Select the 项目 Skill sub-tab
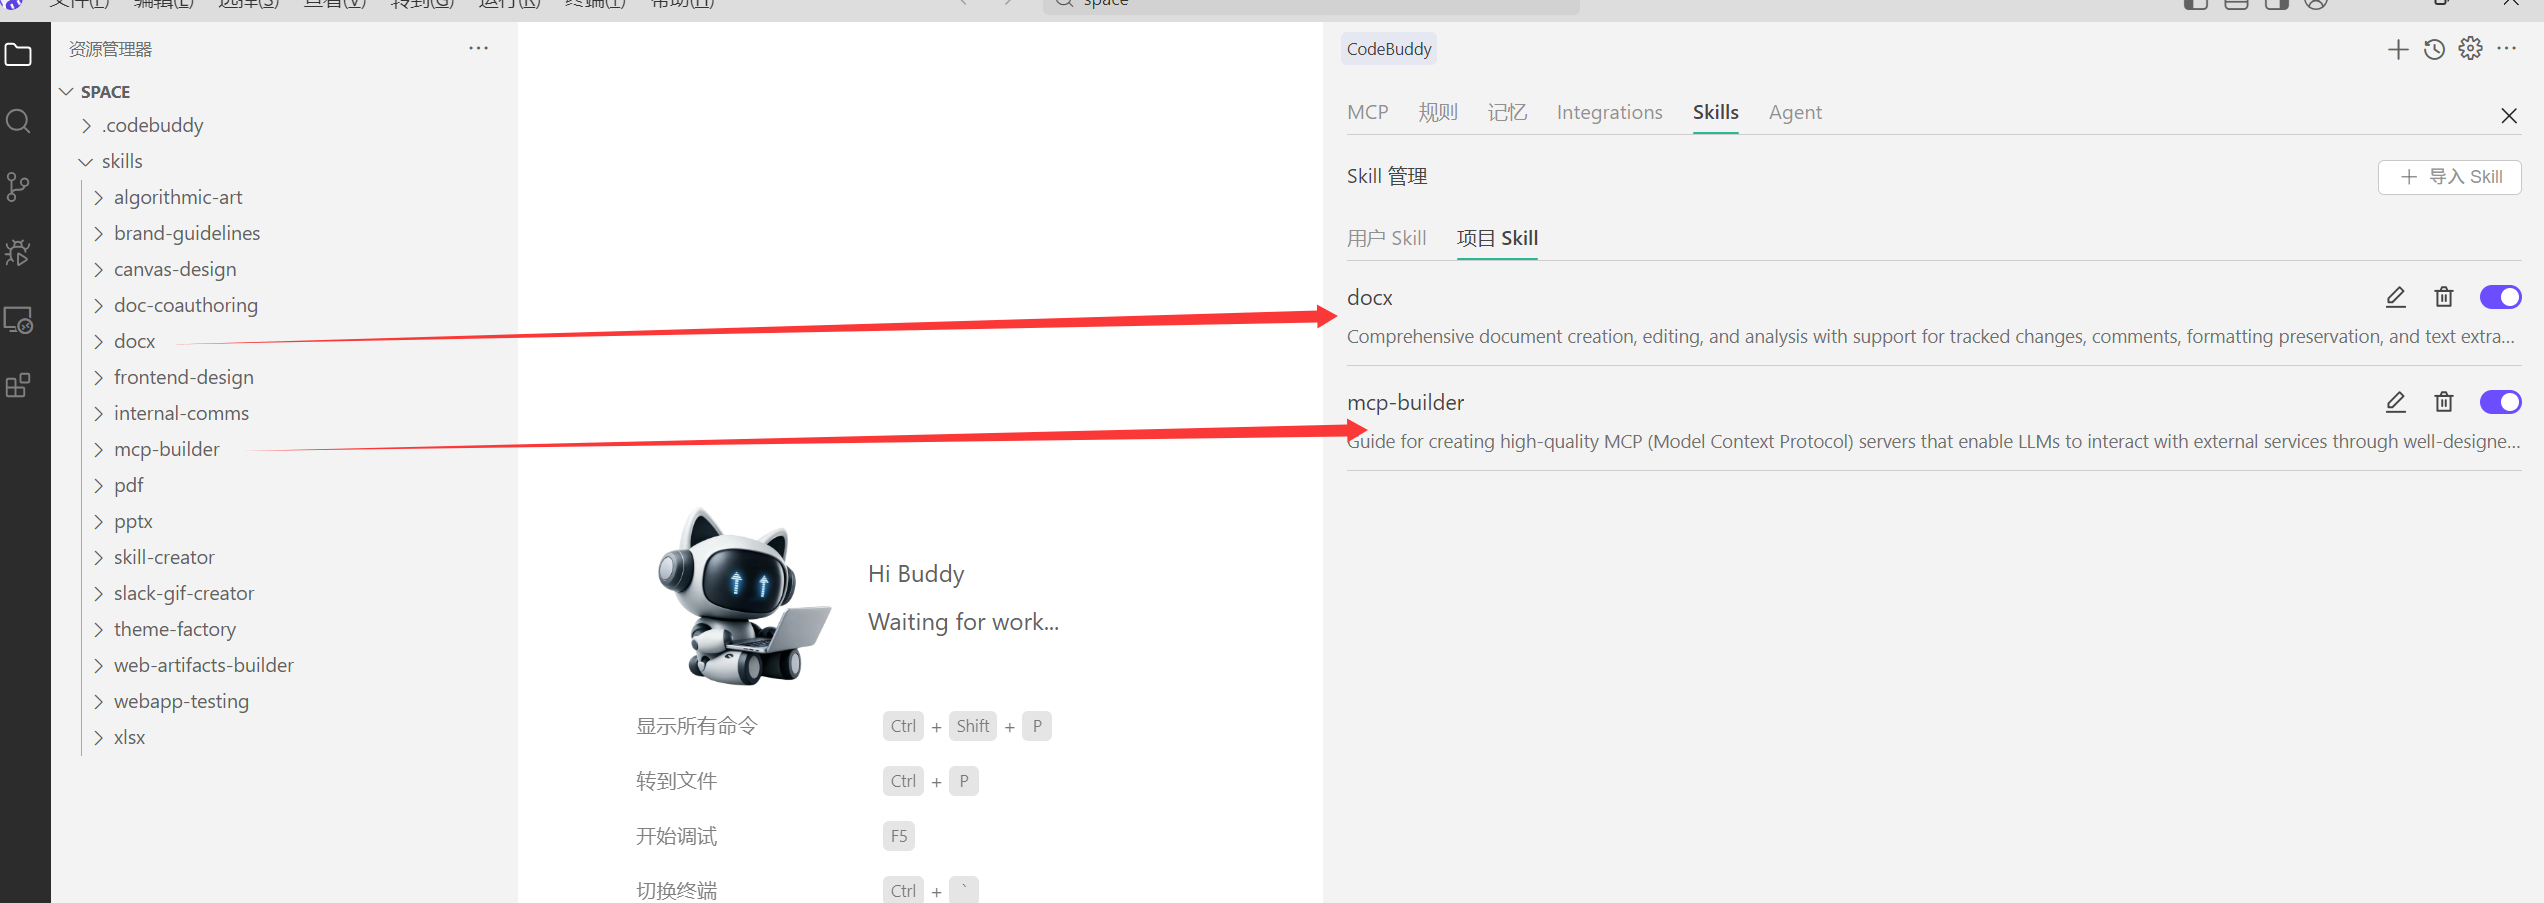 coord(1497,238)
